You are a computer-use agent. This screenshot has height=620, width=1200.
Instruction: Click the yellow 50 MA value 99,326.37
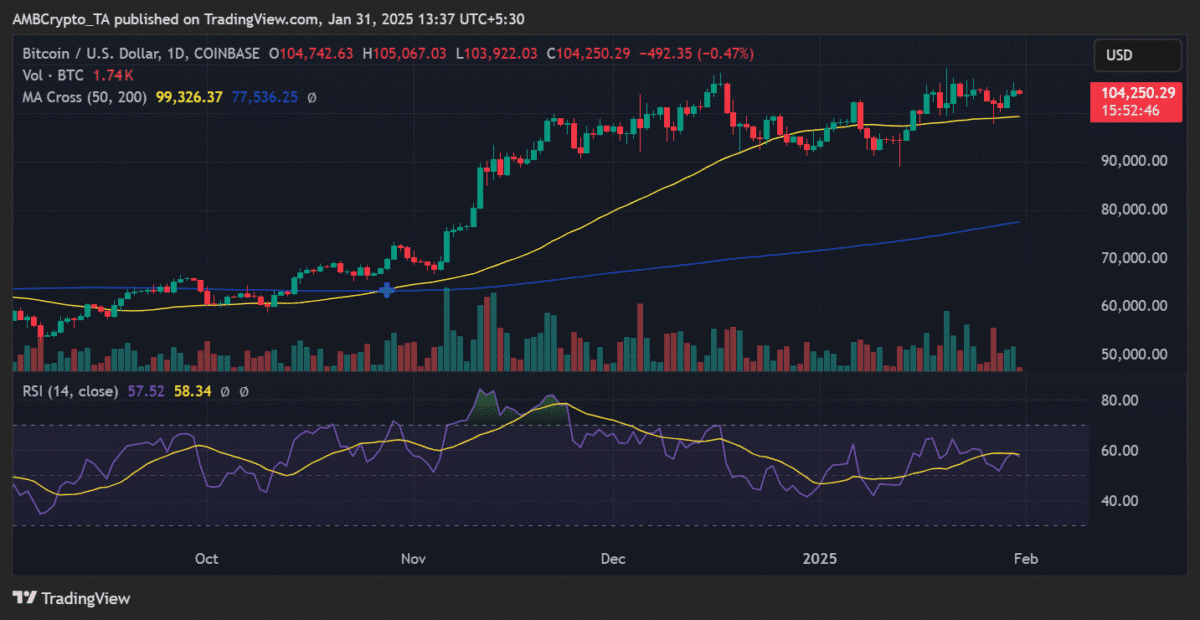(x=190, y=98)
